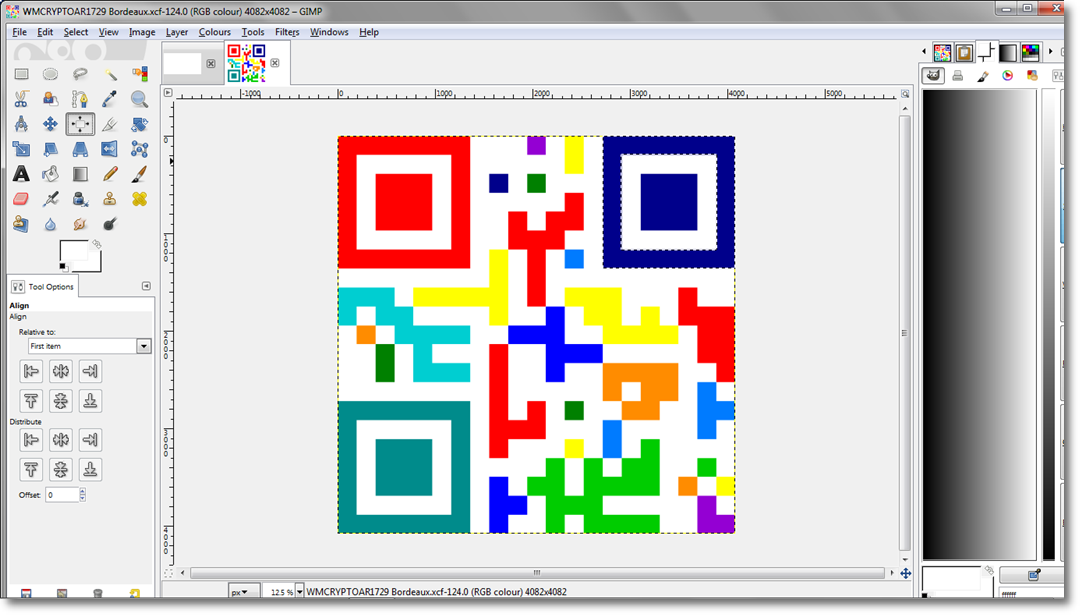The width and height of the screenshot is (1080, 615).
Task: Select the Pencil tool
Action: click(x=110, y=174)
